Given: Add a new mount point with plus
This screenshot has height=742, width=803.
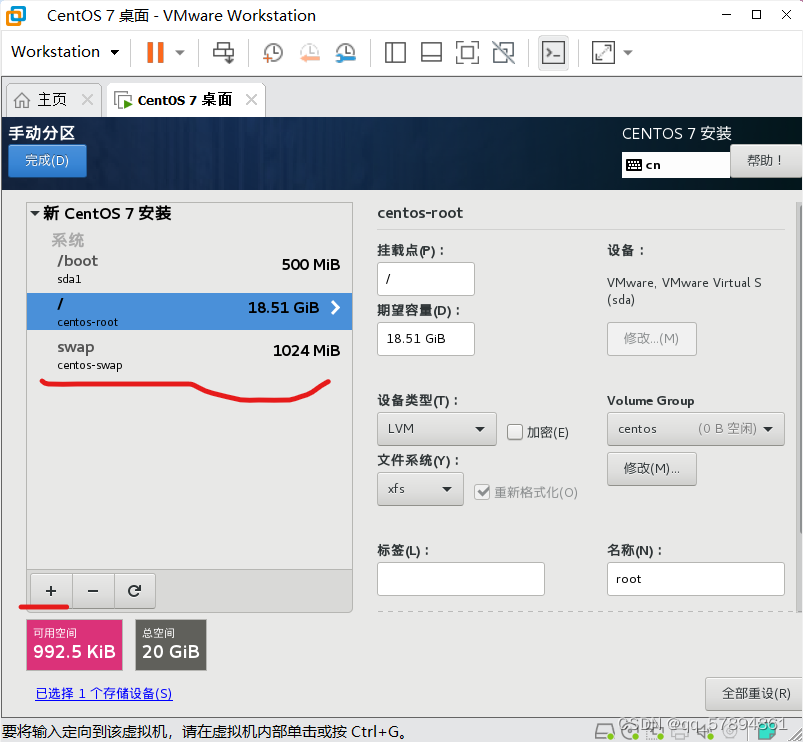Looking at the screenshot, I should click(x=51, y=591).
